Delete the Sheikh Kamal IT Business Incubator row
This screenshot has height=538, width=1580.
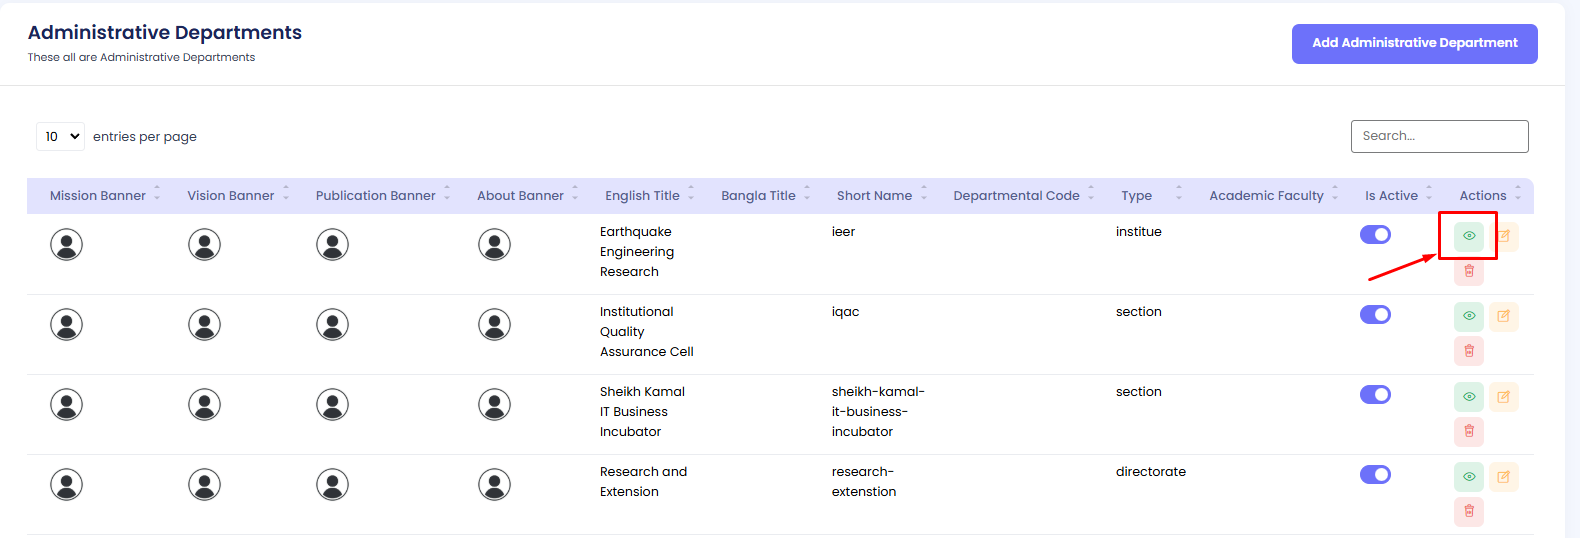(1468, 431)
